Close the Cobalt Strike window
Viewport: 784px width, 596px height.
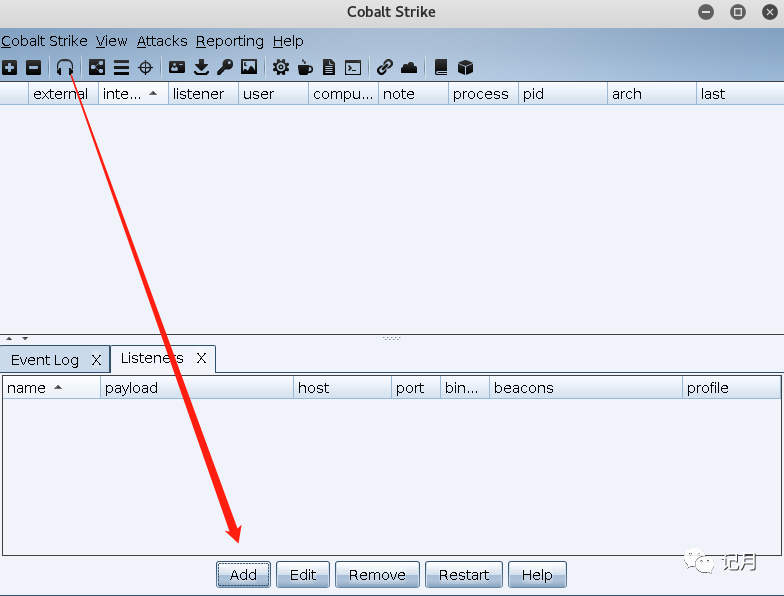click(x=770, y=12)
